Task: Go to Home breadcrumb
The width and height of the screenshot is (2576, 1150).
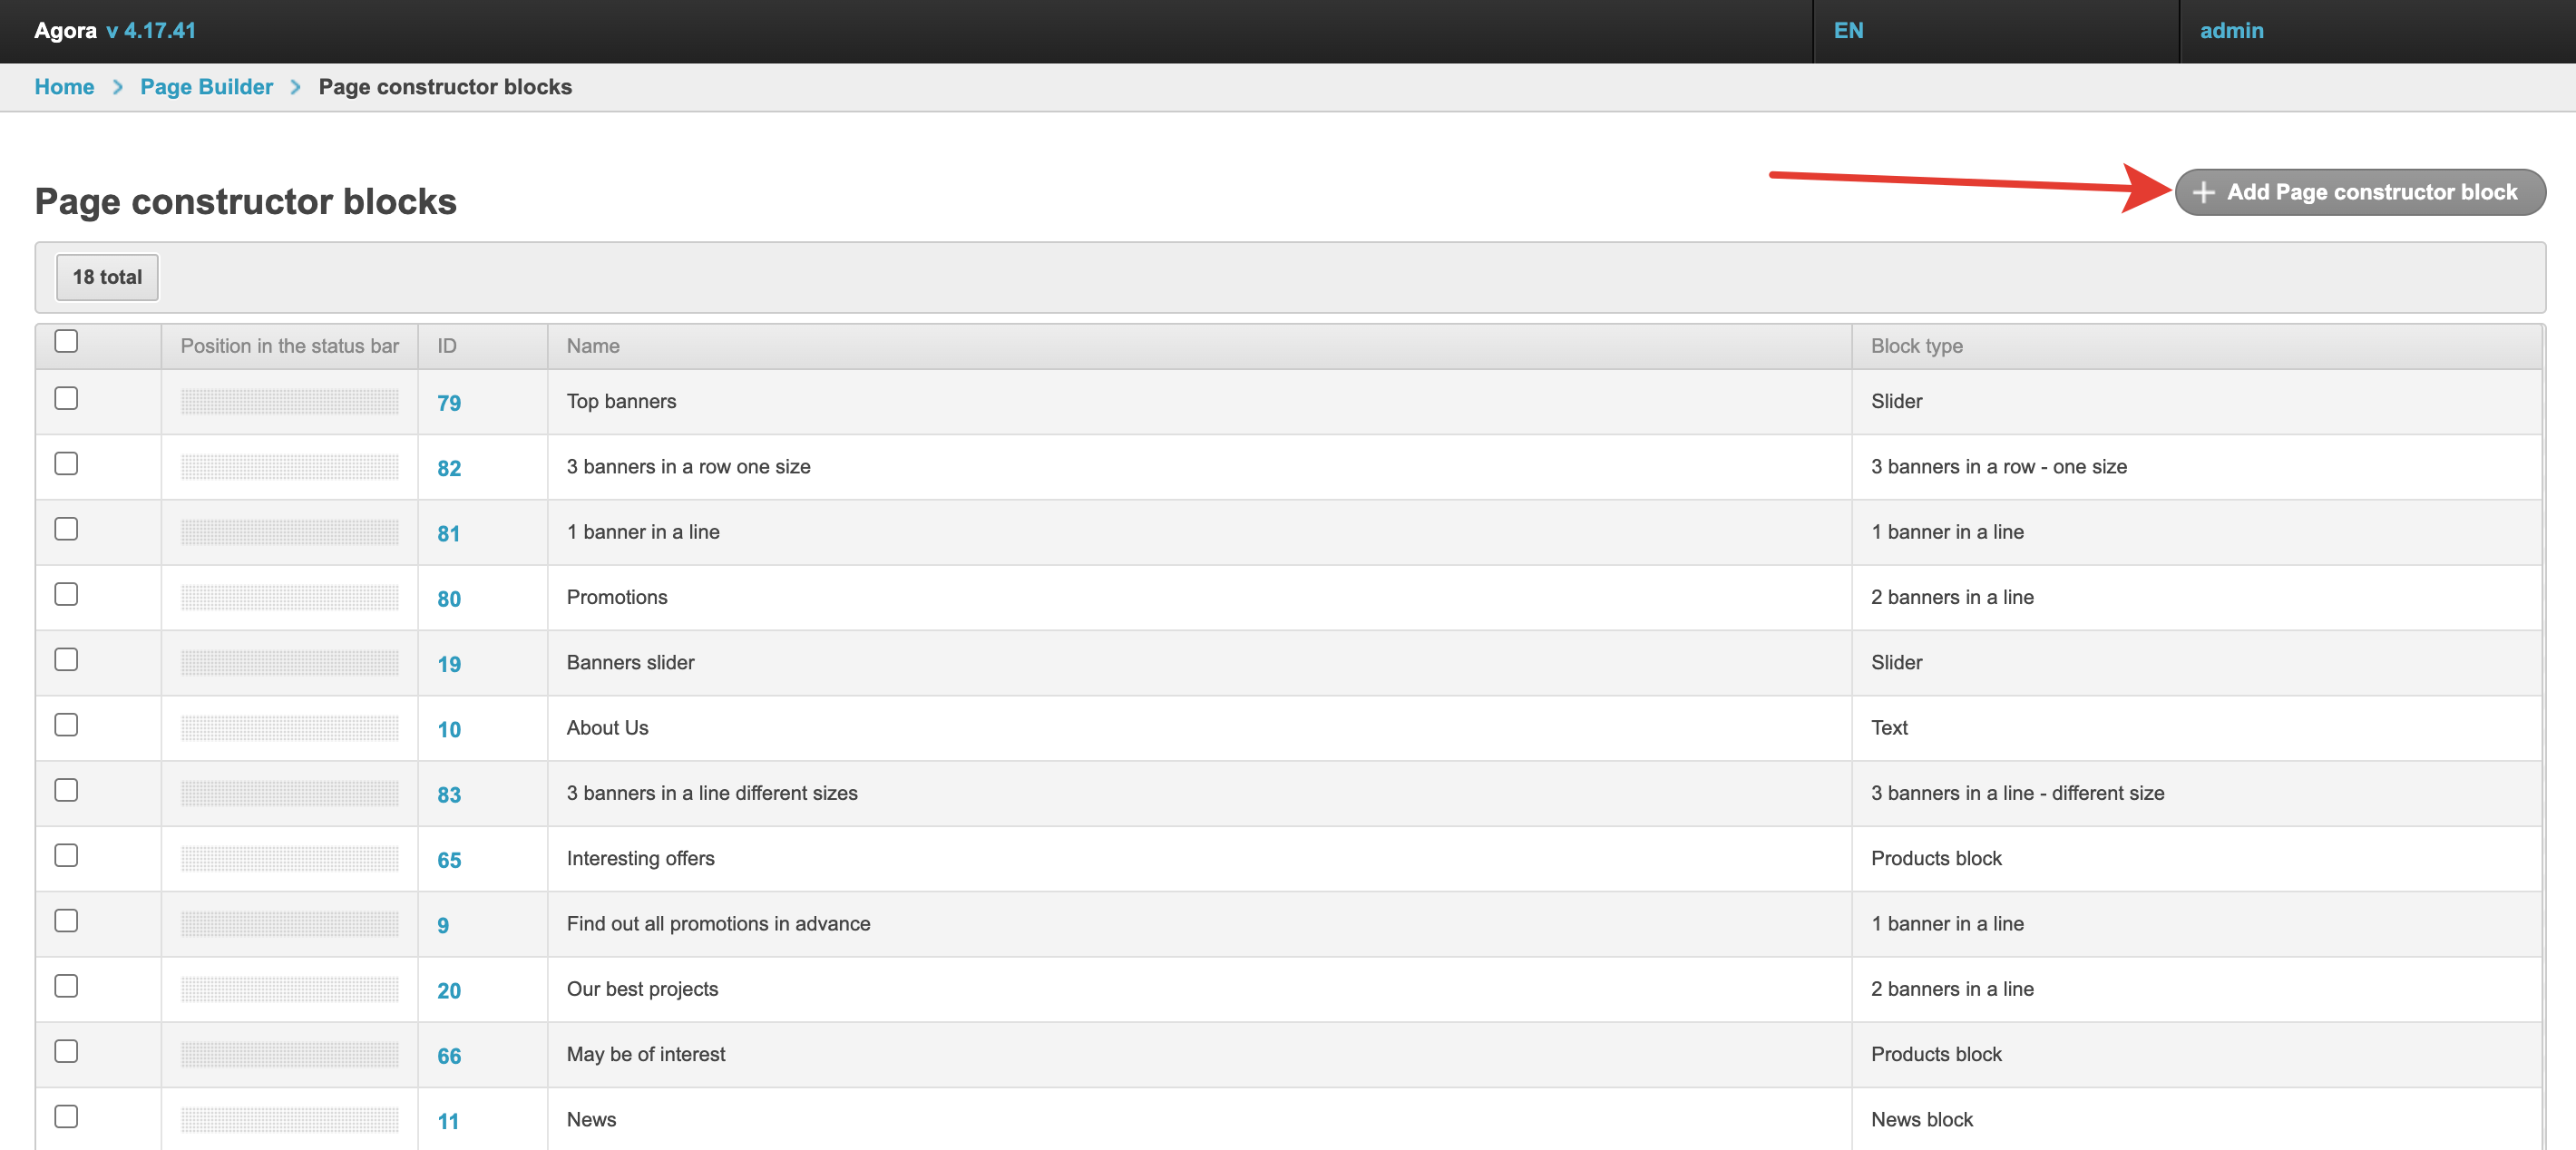Action: 64,87
